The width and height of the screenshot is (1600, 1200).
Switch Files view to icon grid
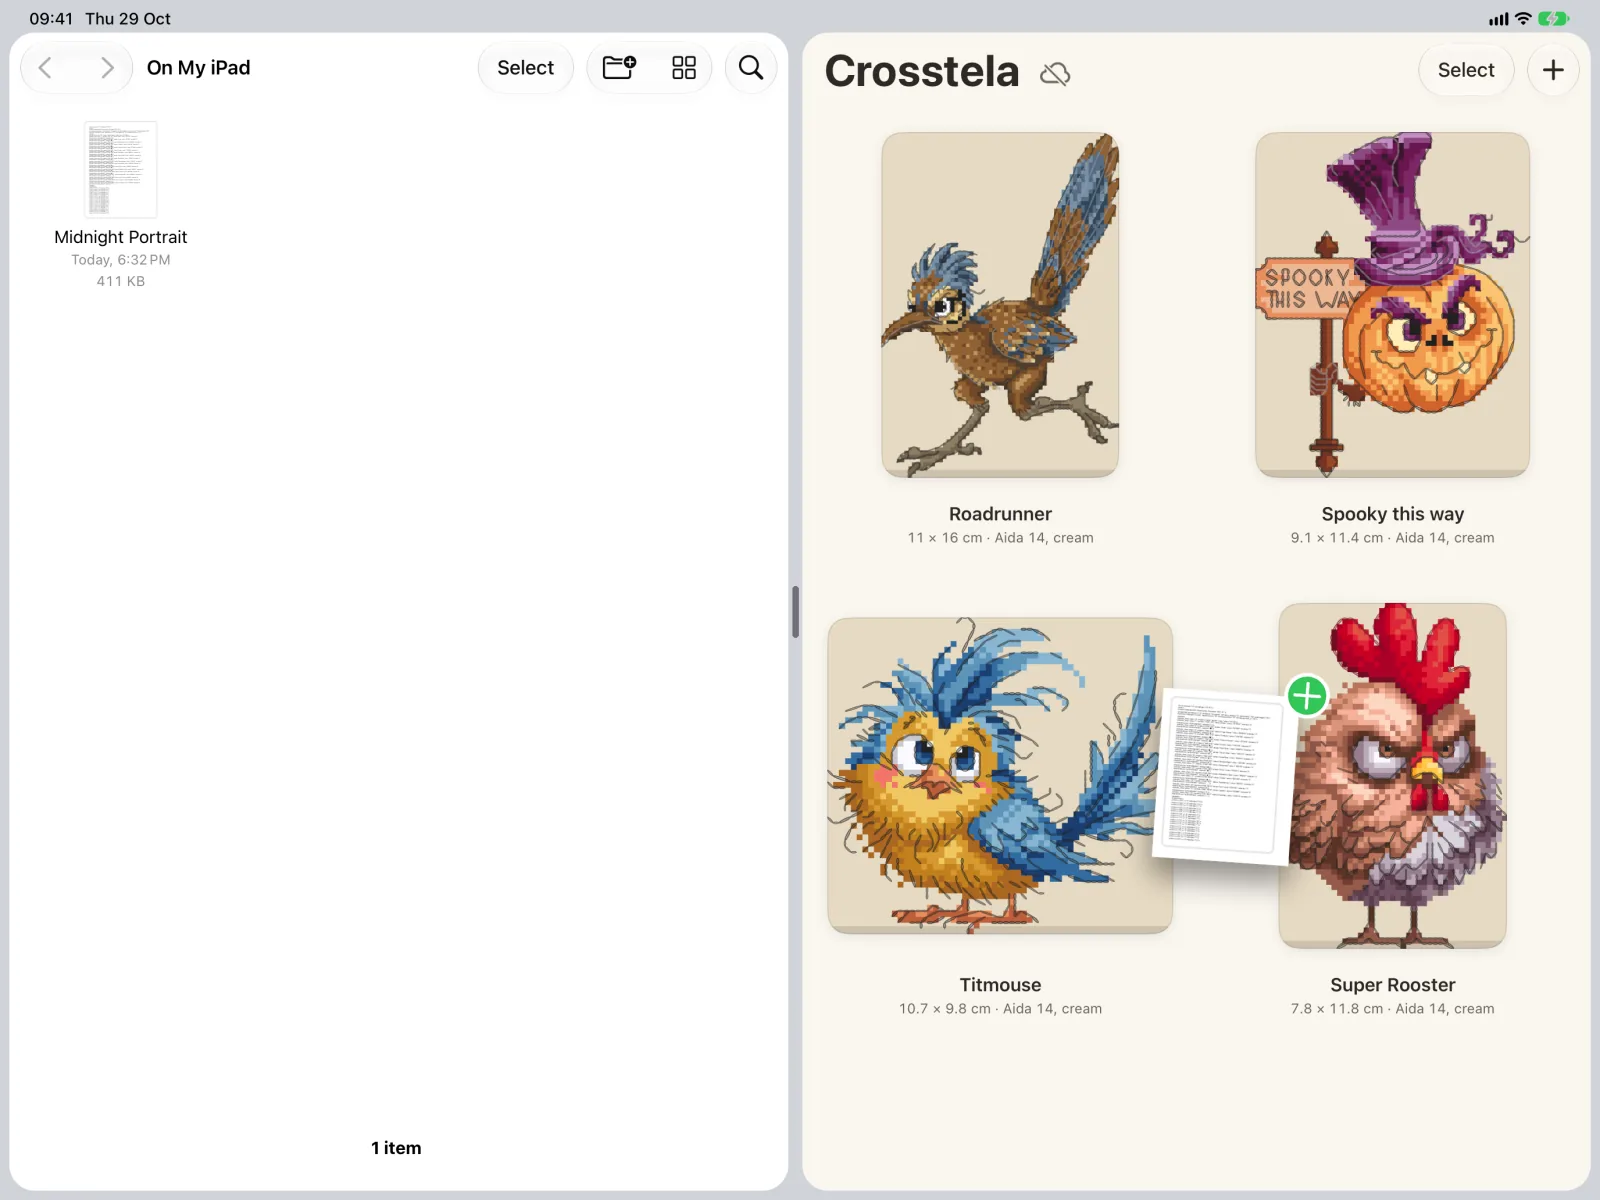pyautogui.click(x=684, y=68)
